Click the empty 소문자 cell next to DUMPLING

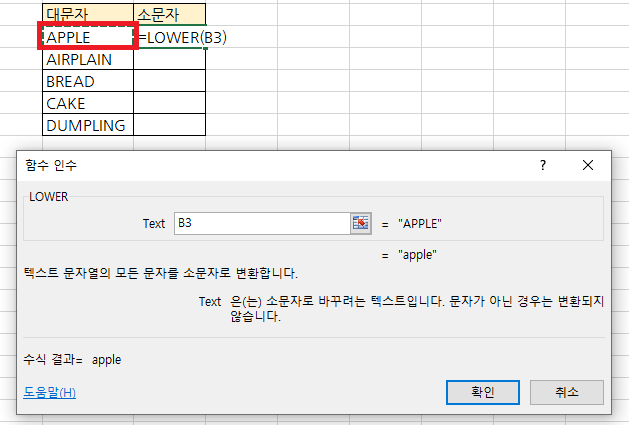[x=170, y=125]
